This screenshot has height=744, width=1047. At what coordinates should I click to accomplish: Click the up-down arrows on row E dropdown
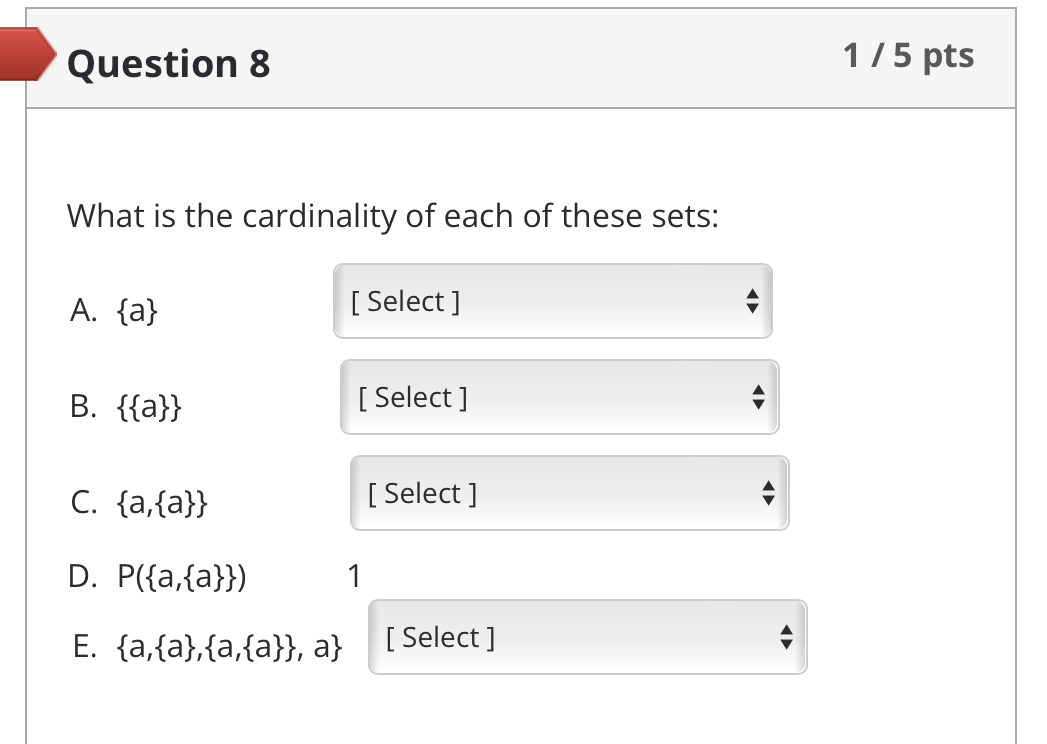[786, 637]
